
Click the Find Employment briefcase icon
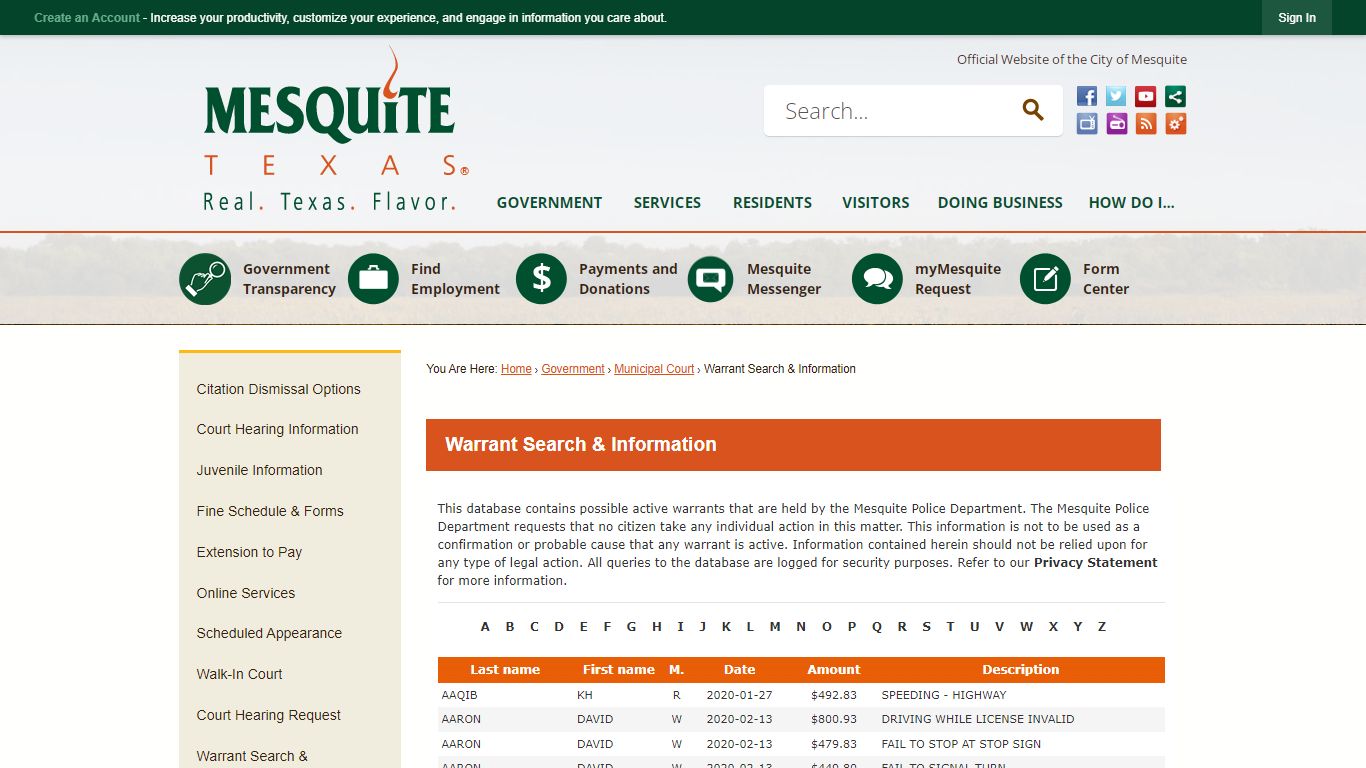373,278
